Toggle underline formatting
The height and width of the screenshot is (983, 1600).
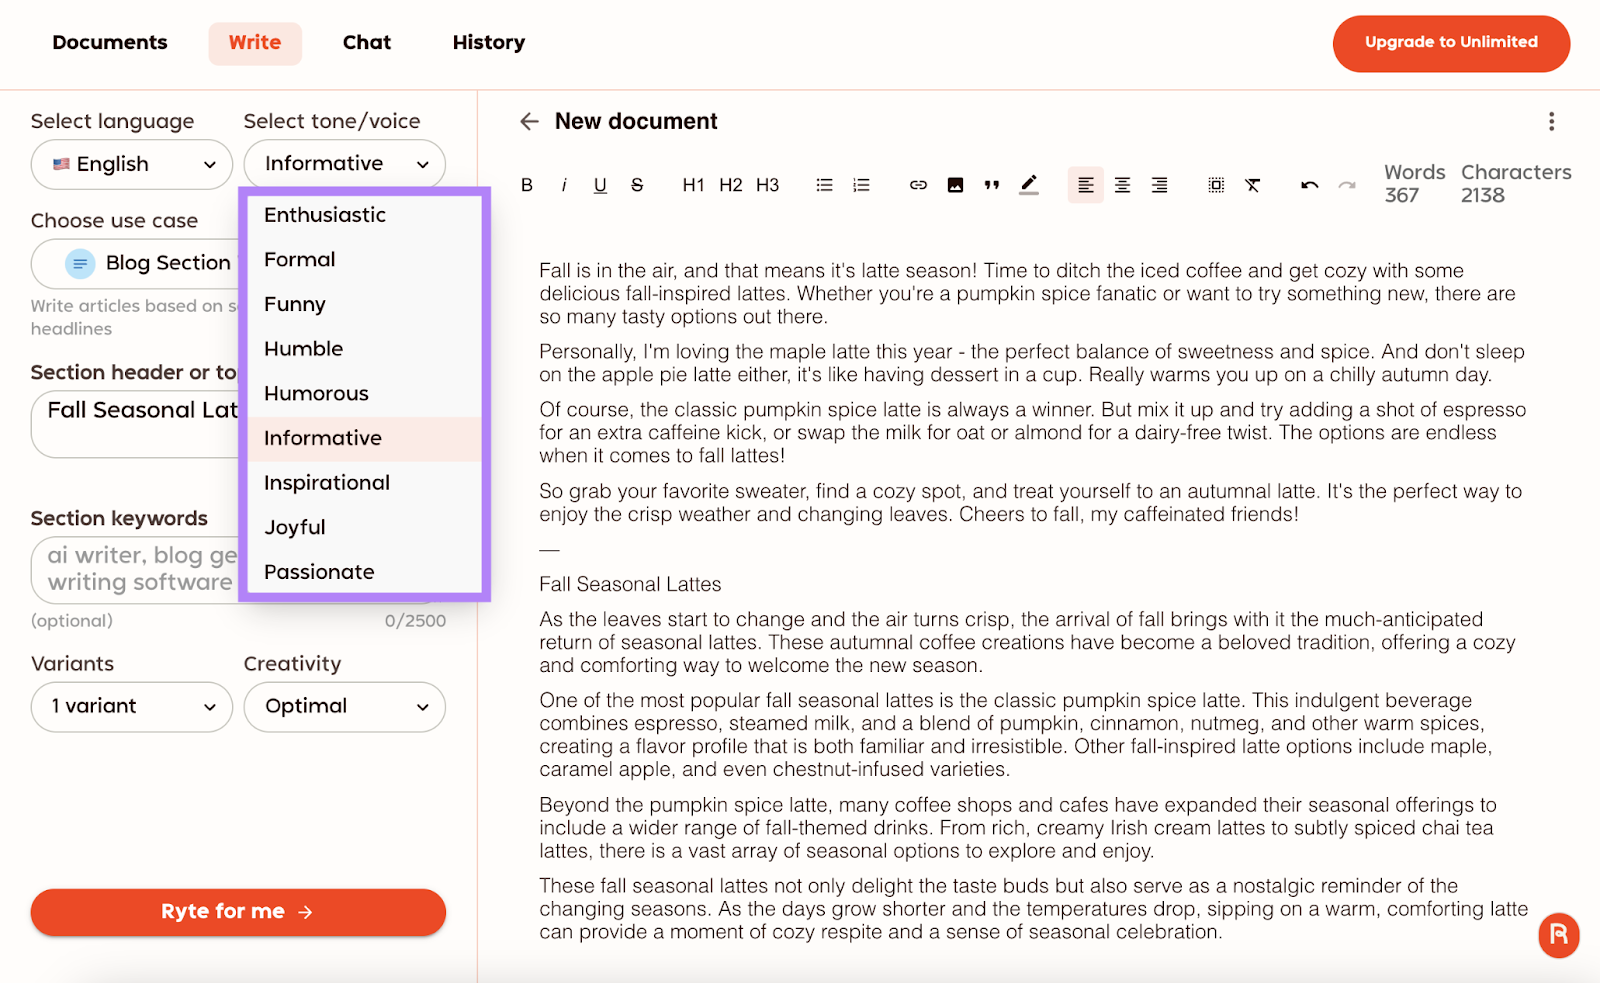(x=600, y=185)
